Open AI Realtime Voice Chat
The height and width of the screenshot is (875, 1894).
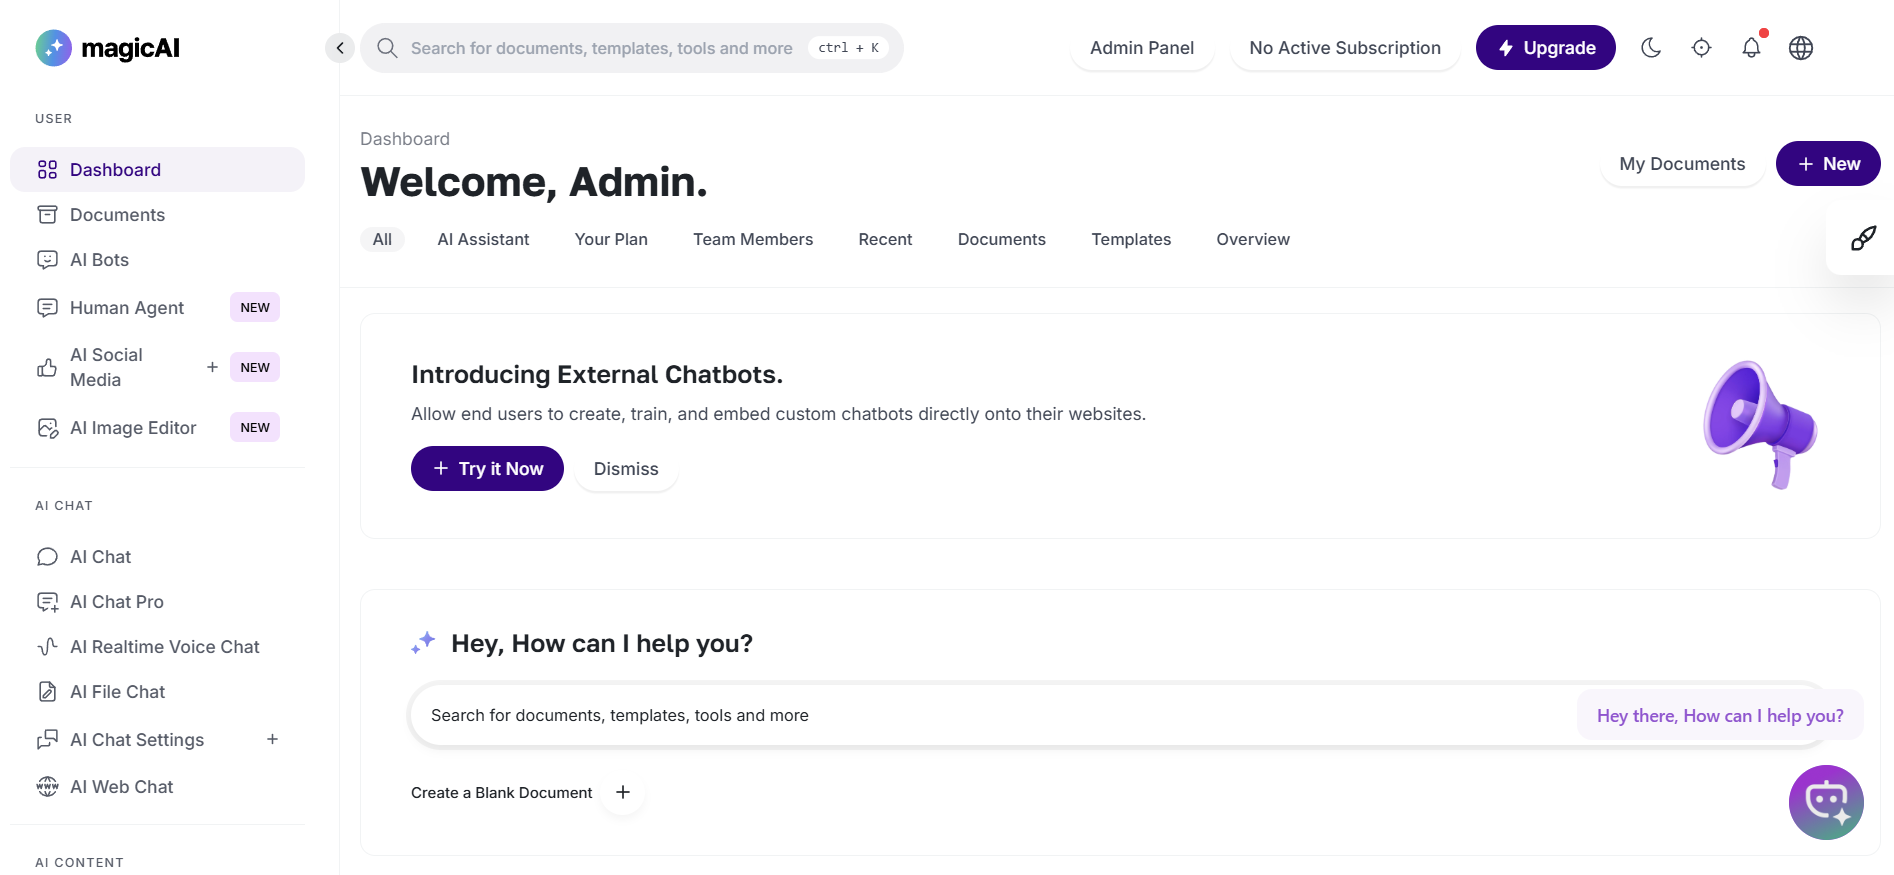[x=164, y=647]
